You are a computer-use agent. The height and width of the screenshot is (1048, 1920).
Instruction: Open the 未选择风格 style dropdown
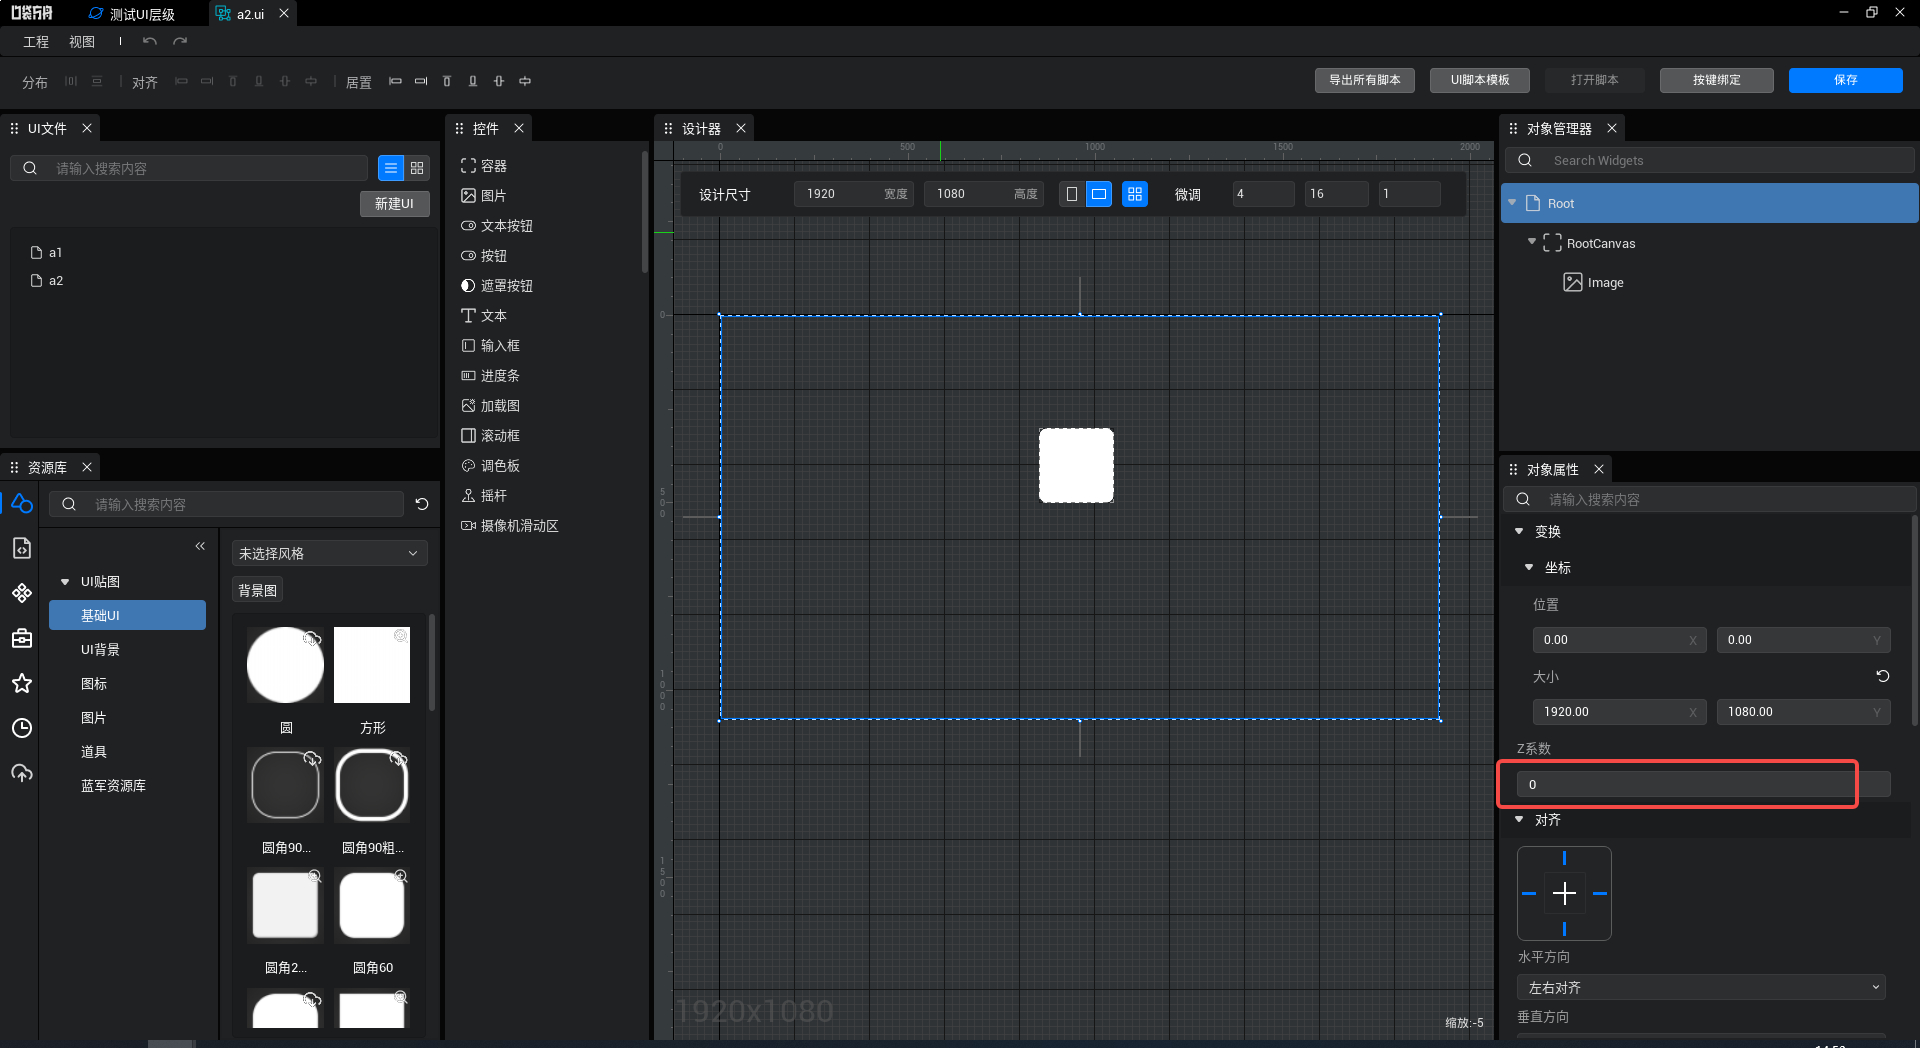pyautogui.click(x=329, y=553)
